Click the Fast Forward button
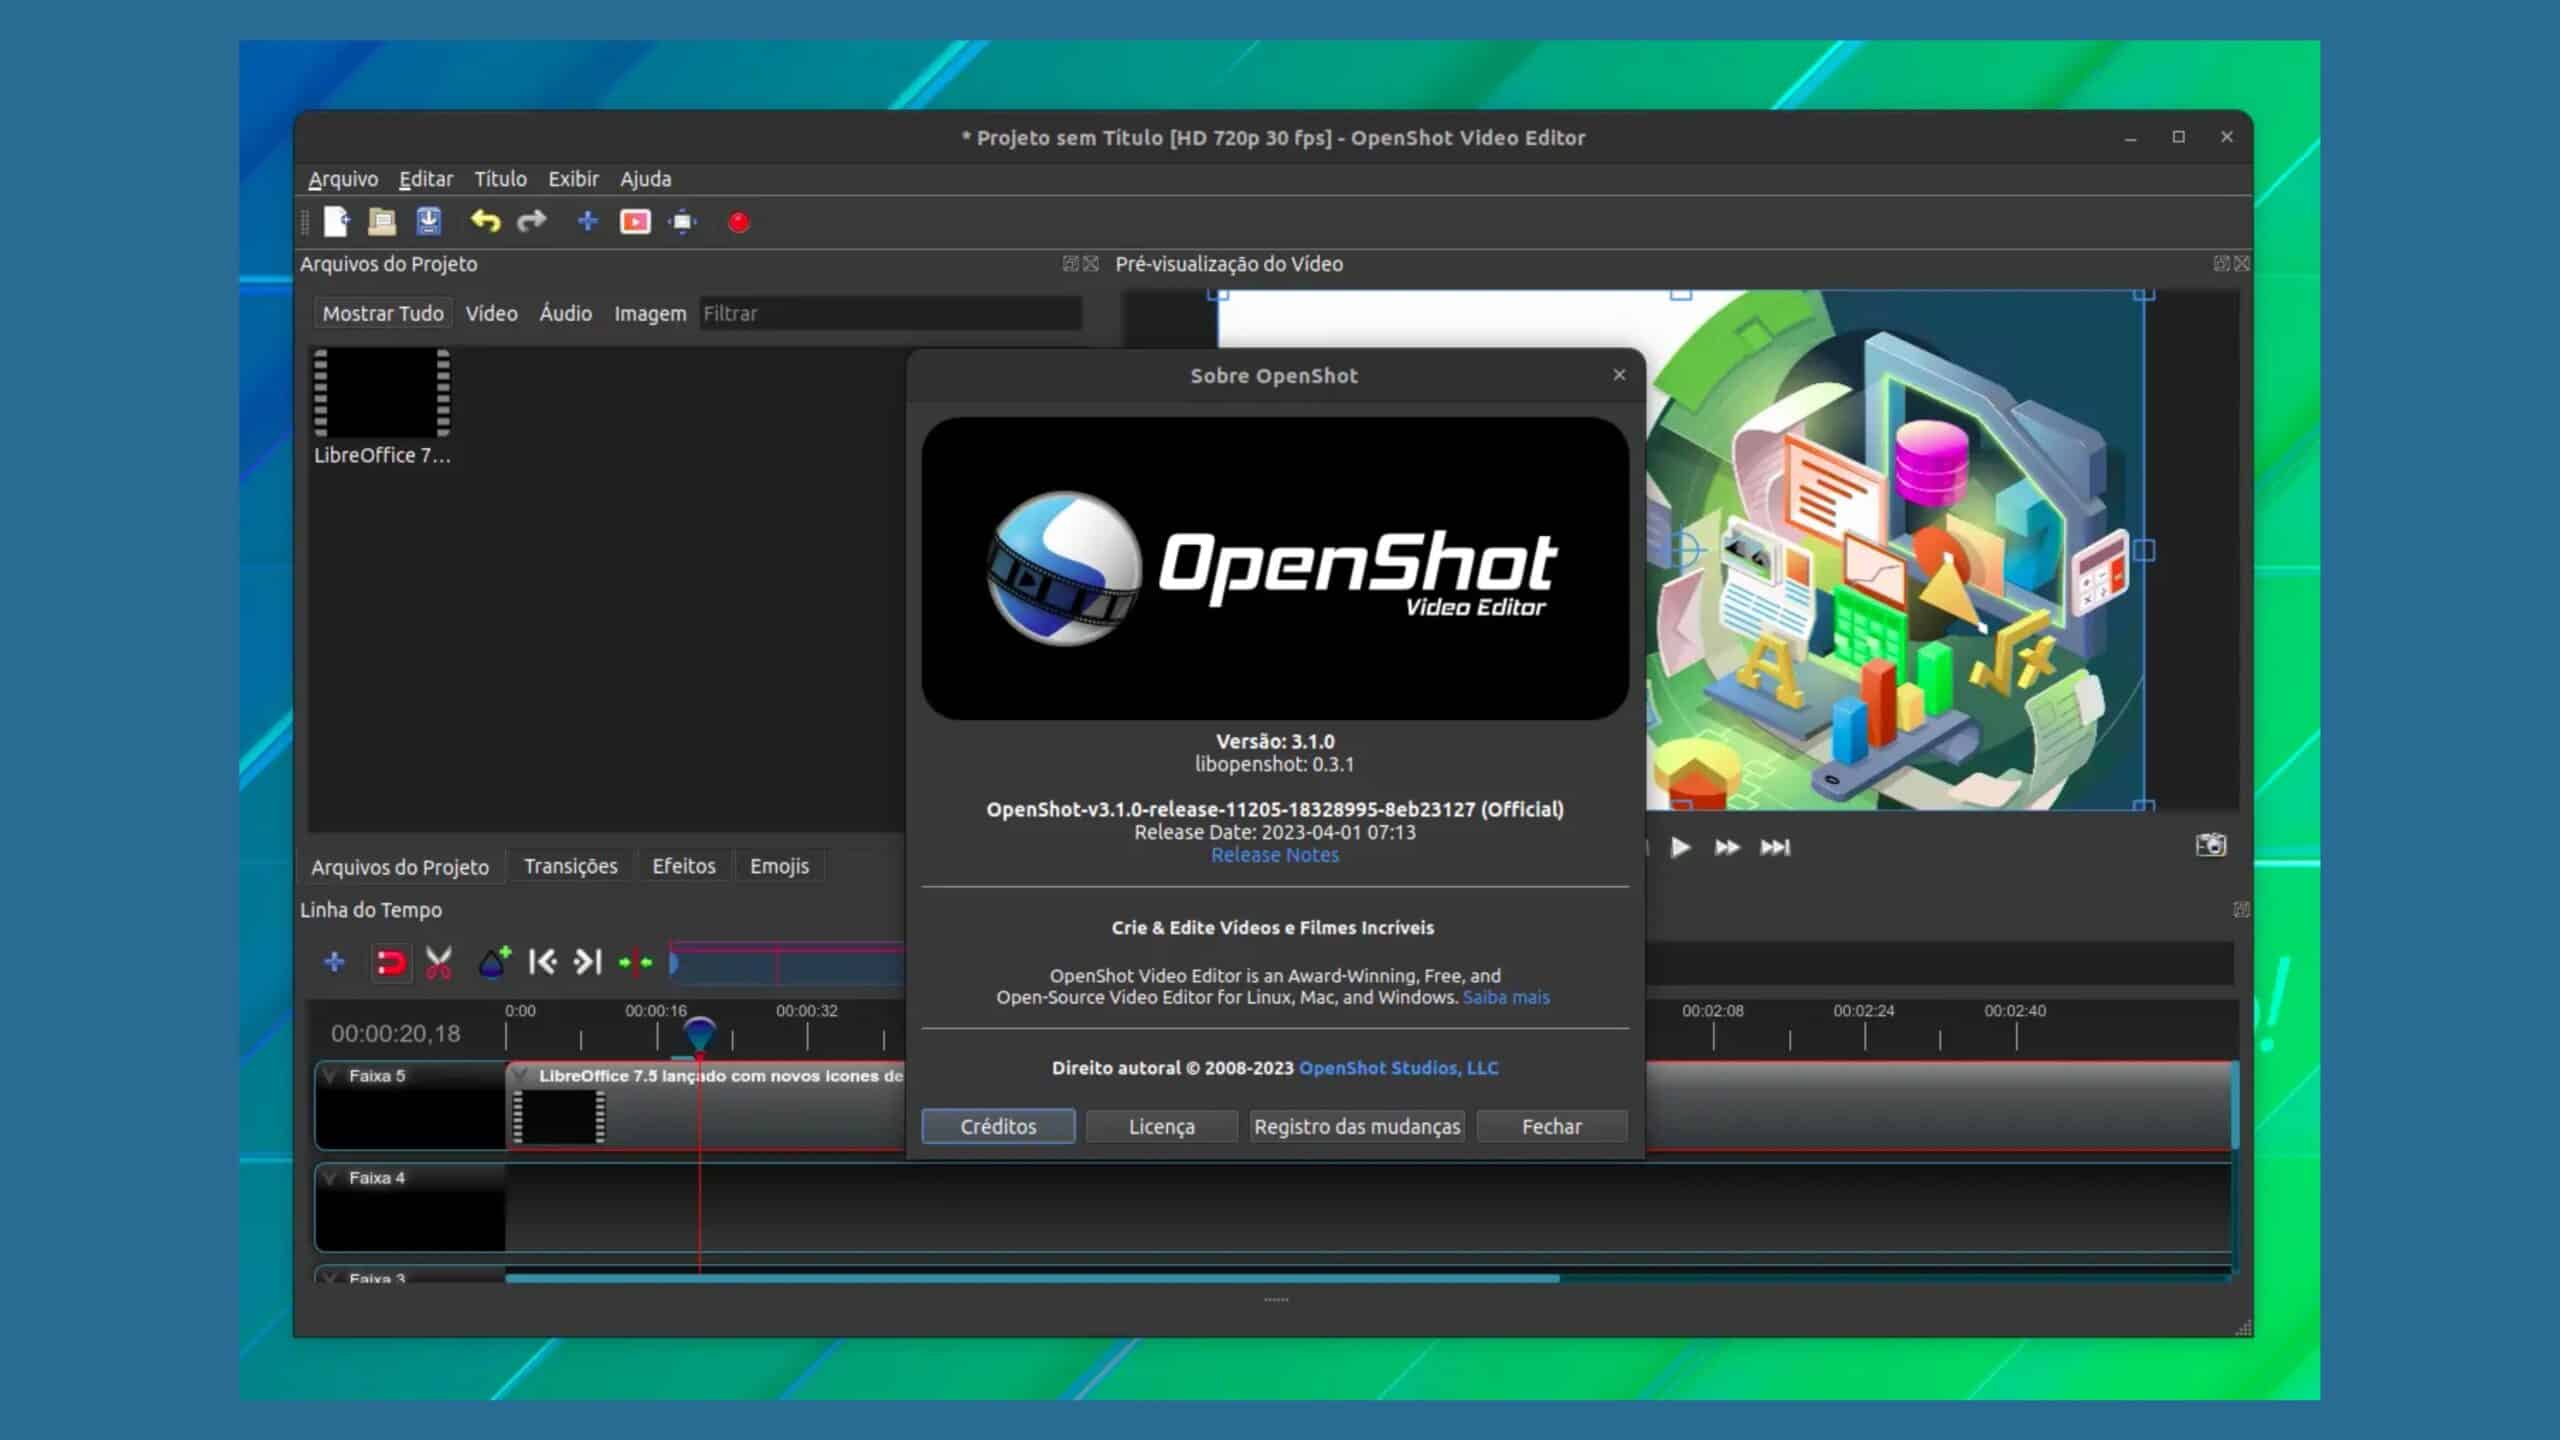The height and width of the screenshot is (1440, 2560). (1727, 847)
